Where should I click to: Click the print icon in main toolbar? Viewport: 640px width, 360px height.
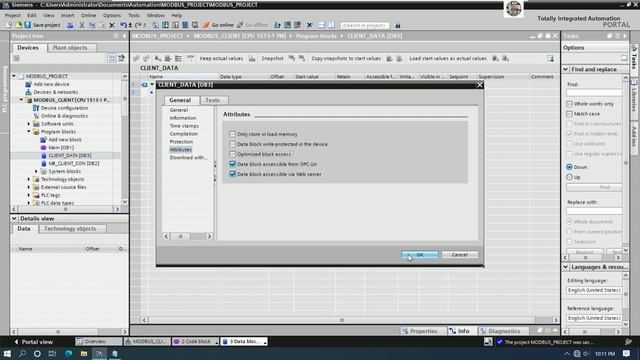point(70,25)
